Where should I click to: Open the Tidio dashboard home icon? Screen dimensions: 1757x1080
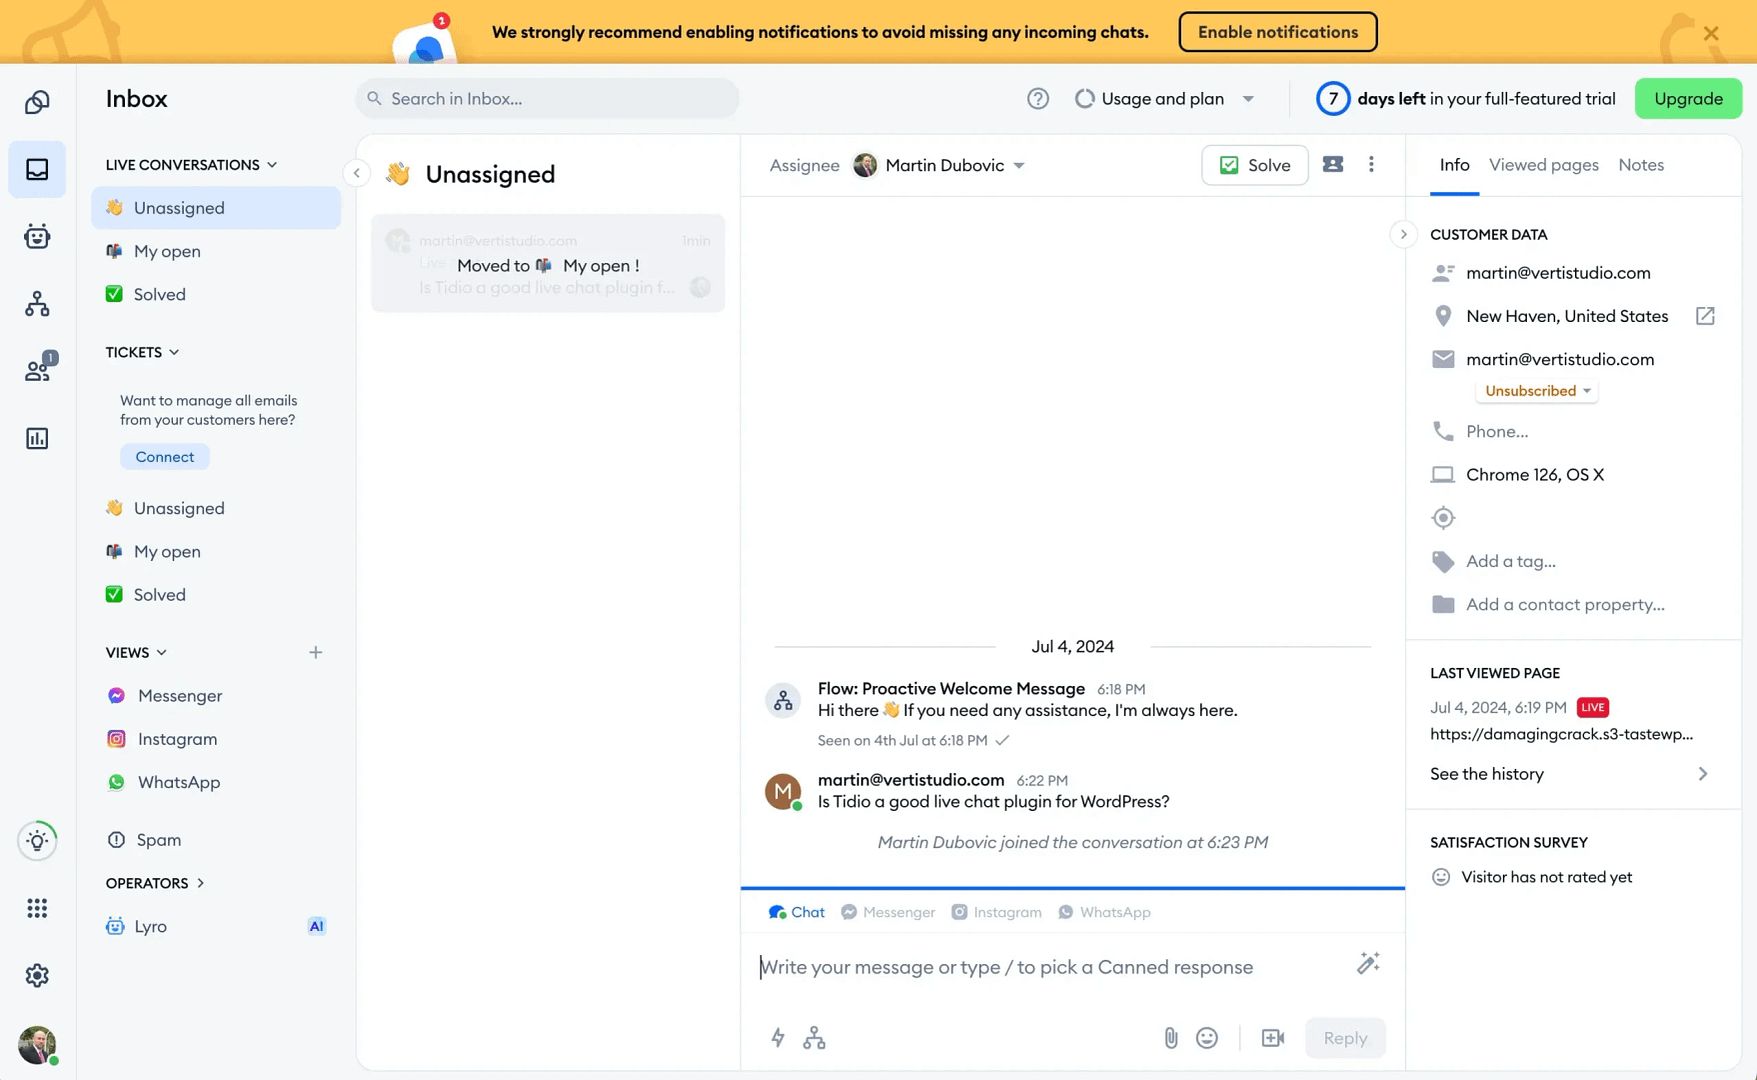tap(37, 102)
